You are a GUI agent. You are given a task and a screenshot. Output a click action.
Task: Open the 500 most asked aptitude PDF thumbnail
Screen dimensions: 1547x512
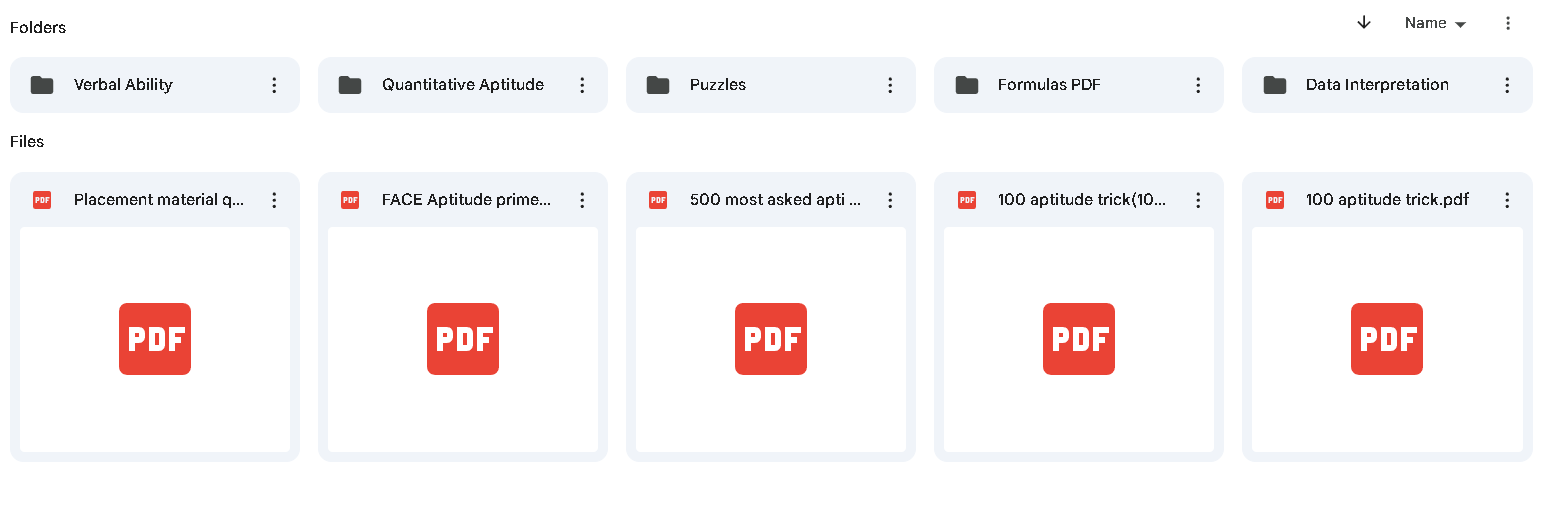[771, 339]
